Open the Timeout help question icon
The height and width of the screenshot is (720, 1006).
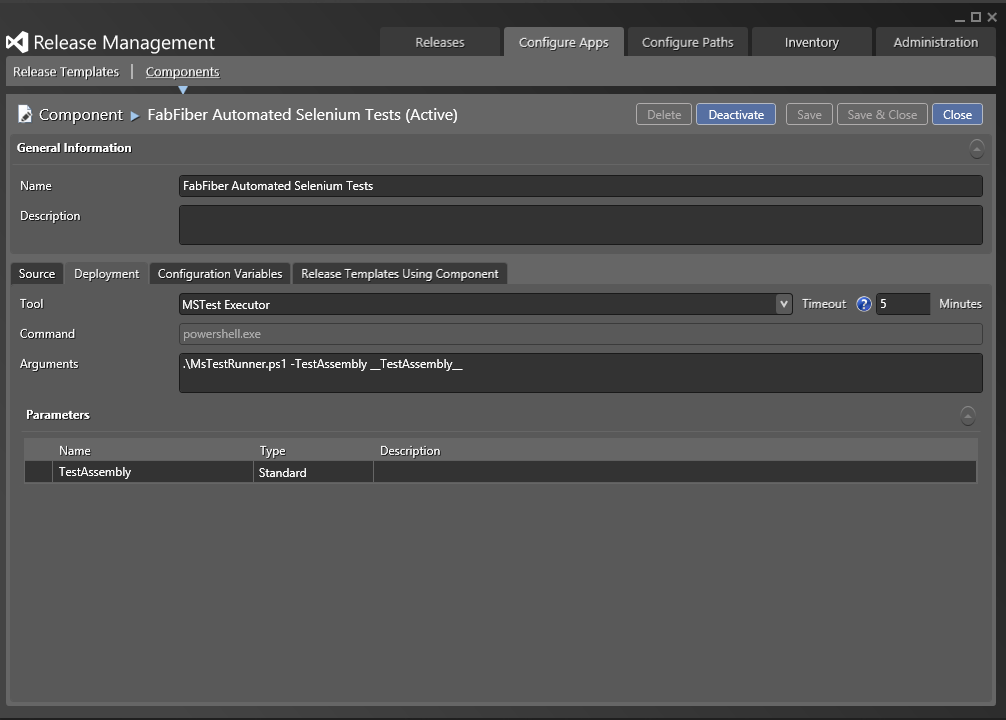[864, 304]
